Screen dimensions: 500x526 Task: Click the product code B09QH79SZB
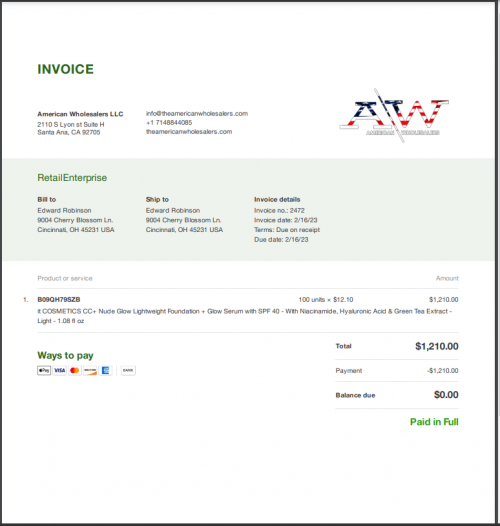tap(59, 300)
